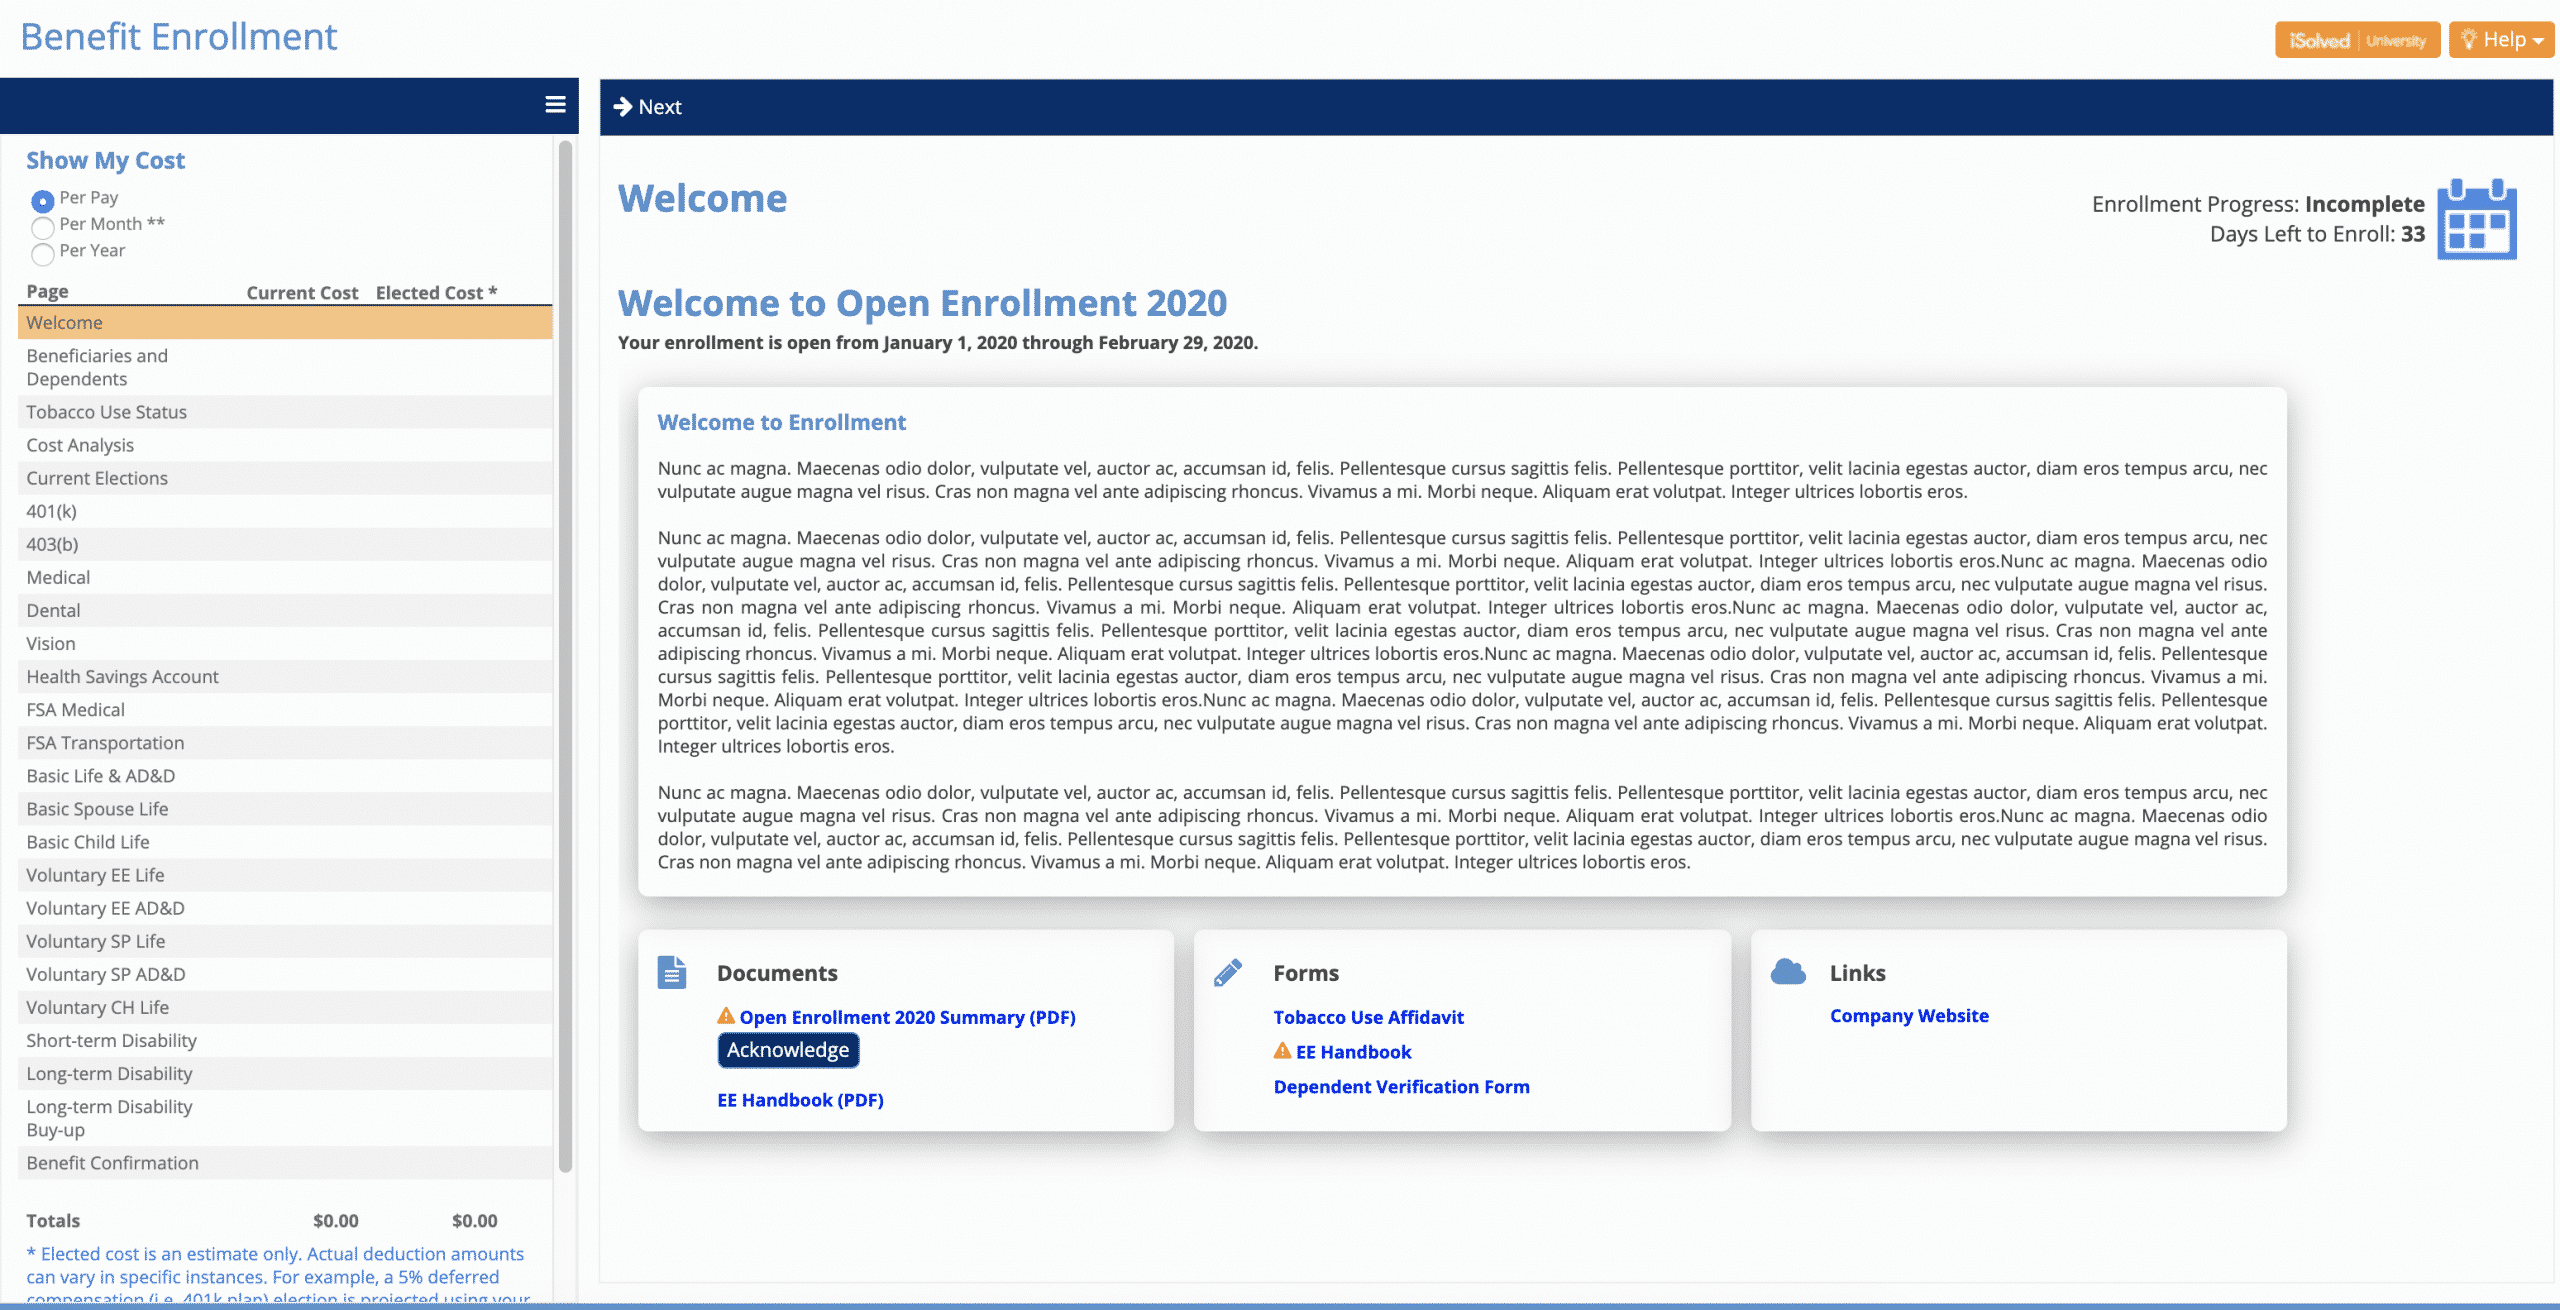
Task: Acknowledge the Open Enrollment summary document
Action: [788, 1050]
